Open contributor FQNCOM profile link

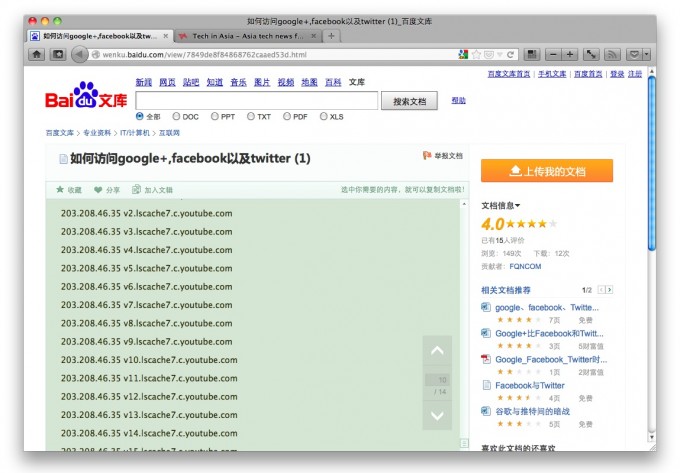tap(525, 266)
